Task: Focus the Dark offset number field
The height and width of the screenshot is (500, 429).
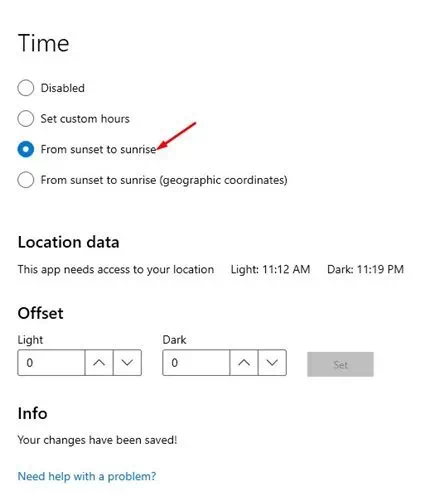Action: [196, 363]
